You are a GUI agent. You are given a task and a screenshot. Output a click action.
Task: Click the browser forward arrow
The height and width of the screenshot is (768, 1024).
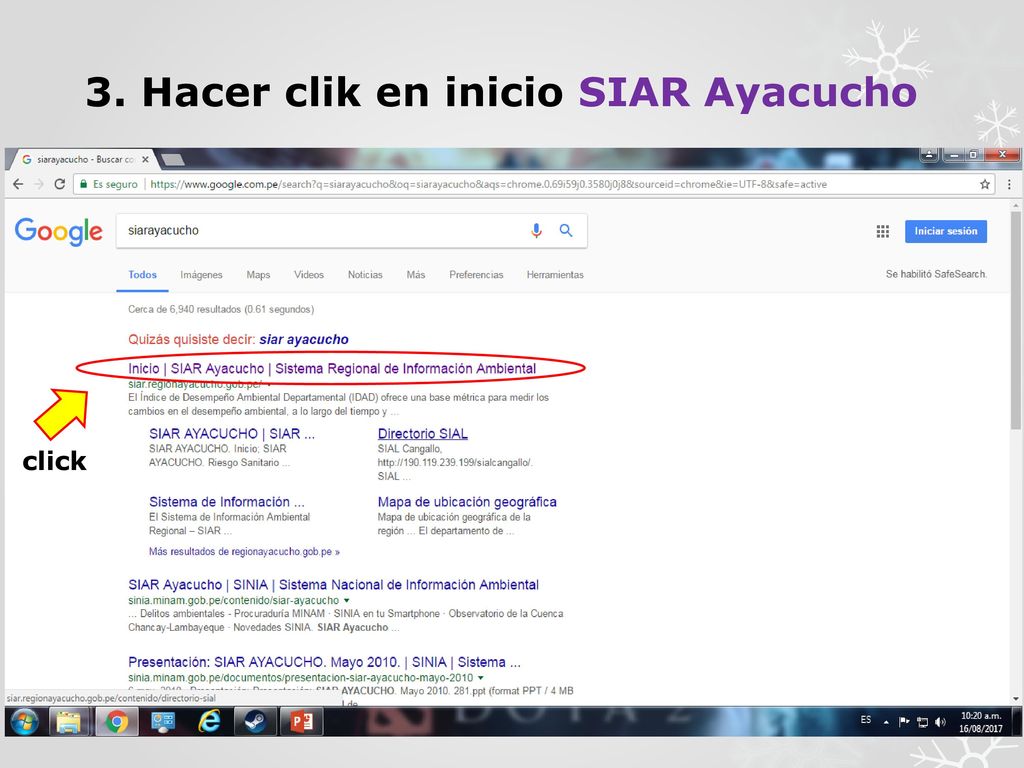39,184
